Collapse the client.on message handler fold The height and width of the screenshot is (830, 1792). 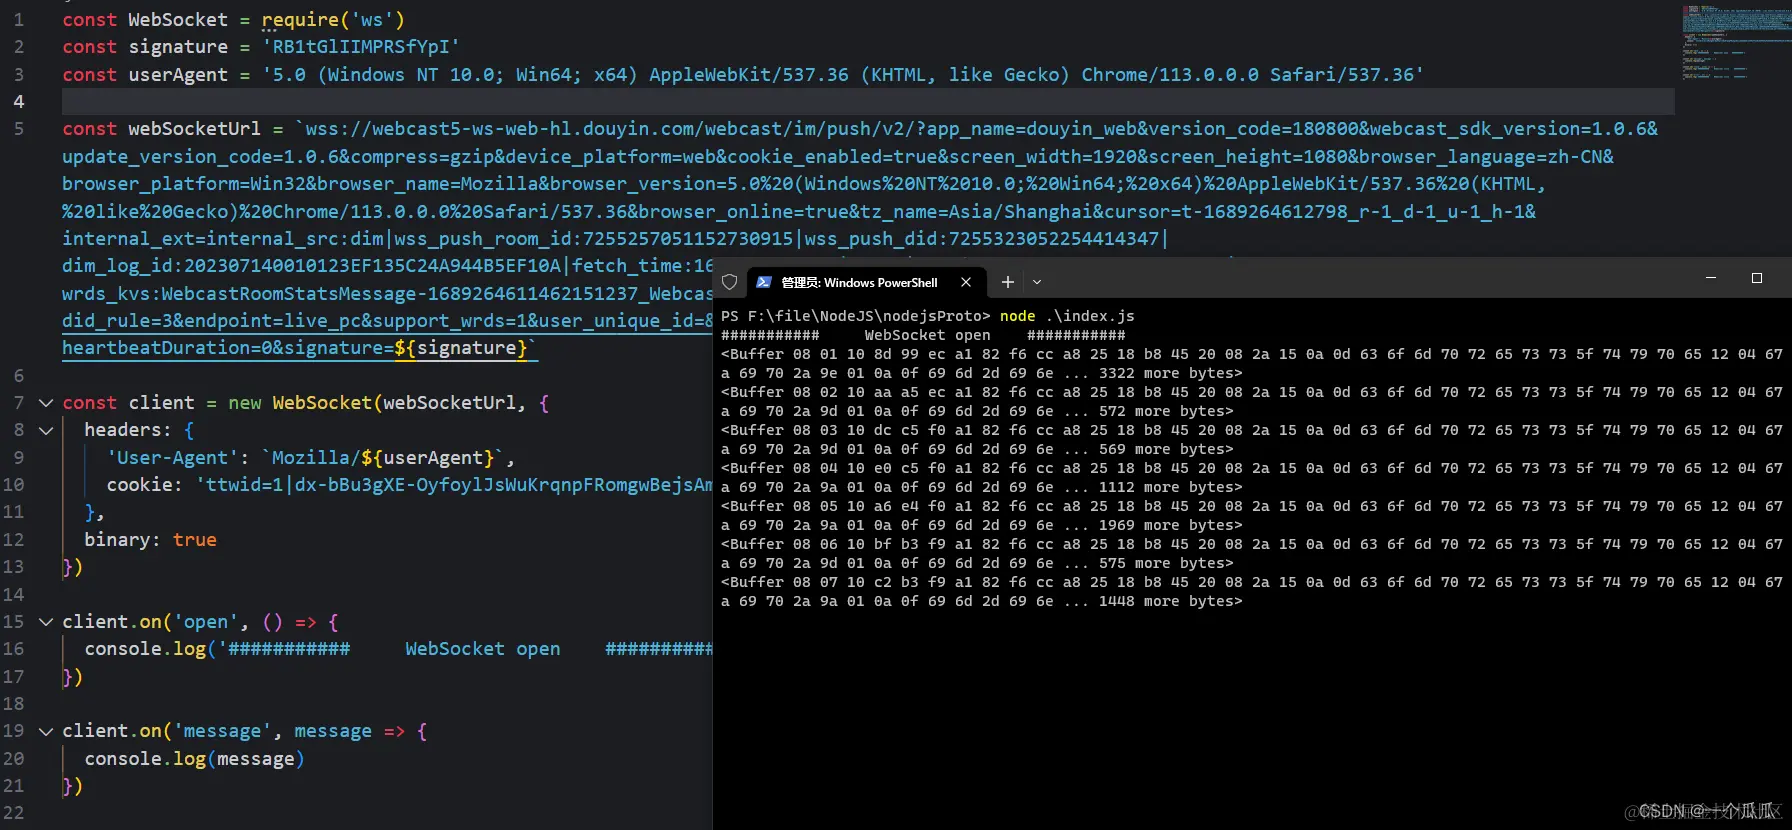46,731
